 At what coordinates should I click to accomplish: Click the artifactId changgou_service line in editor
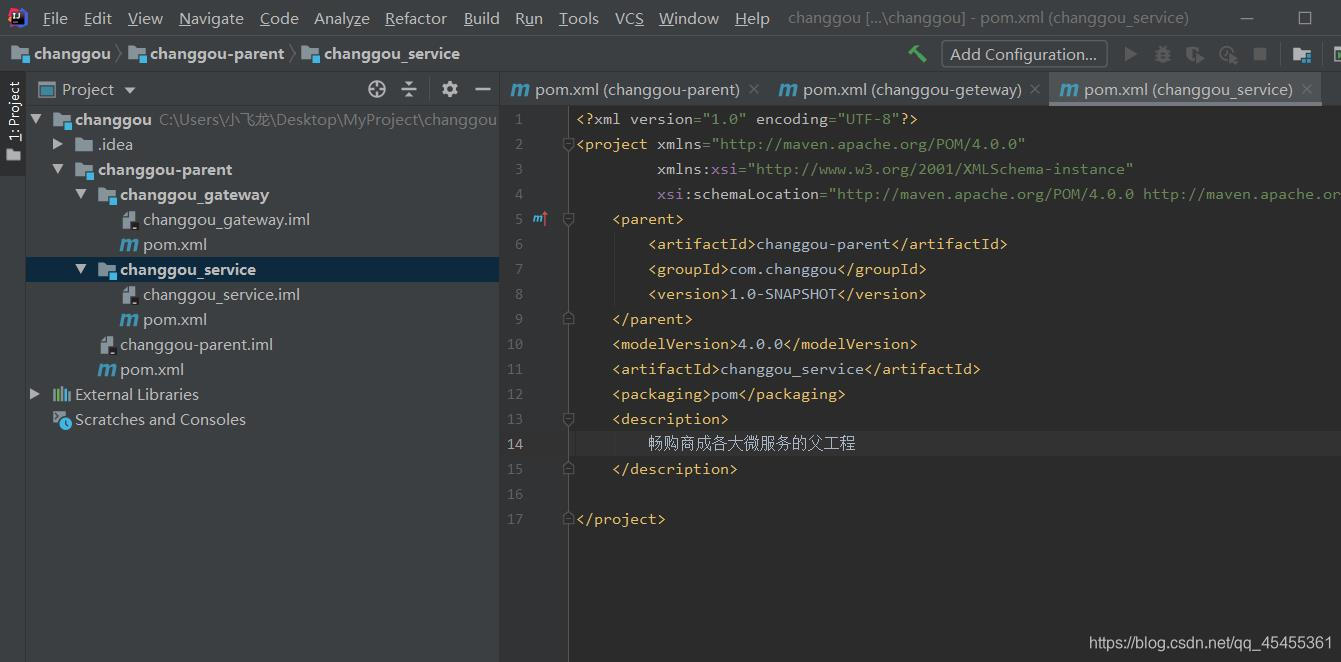(796, 369)
